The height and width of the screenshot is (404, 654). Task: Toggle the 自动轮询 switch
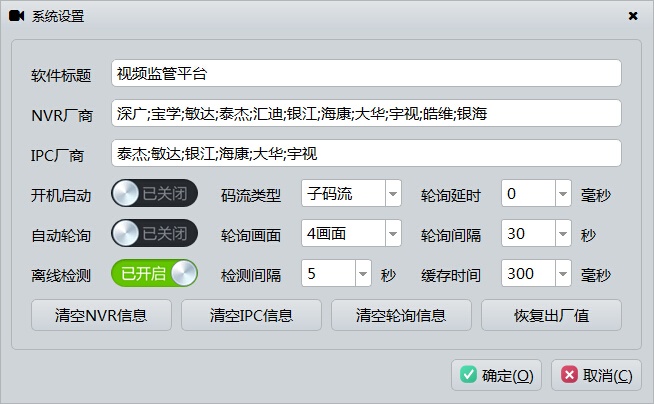coord(154,233)
